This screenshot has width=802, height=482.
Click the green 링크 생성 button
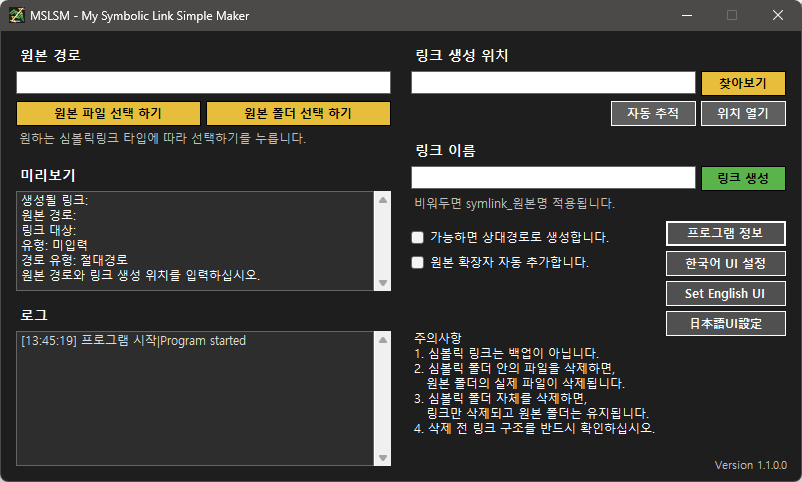[x=743, y=178]
